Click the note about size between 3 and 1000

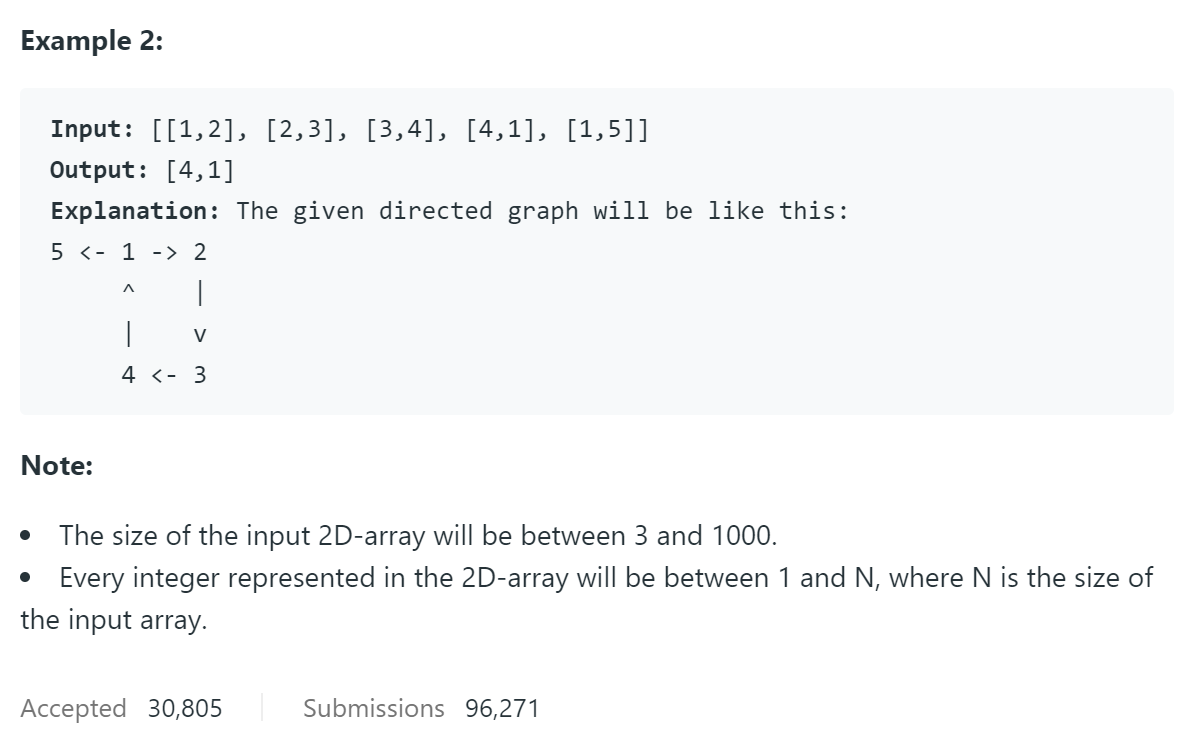coord(417,535)
